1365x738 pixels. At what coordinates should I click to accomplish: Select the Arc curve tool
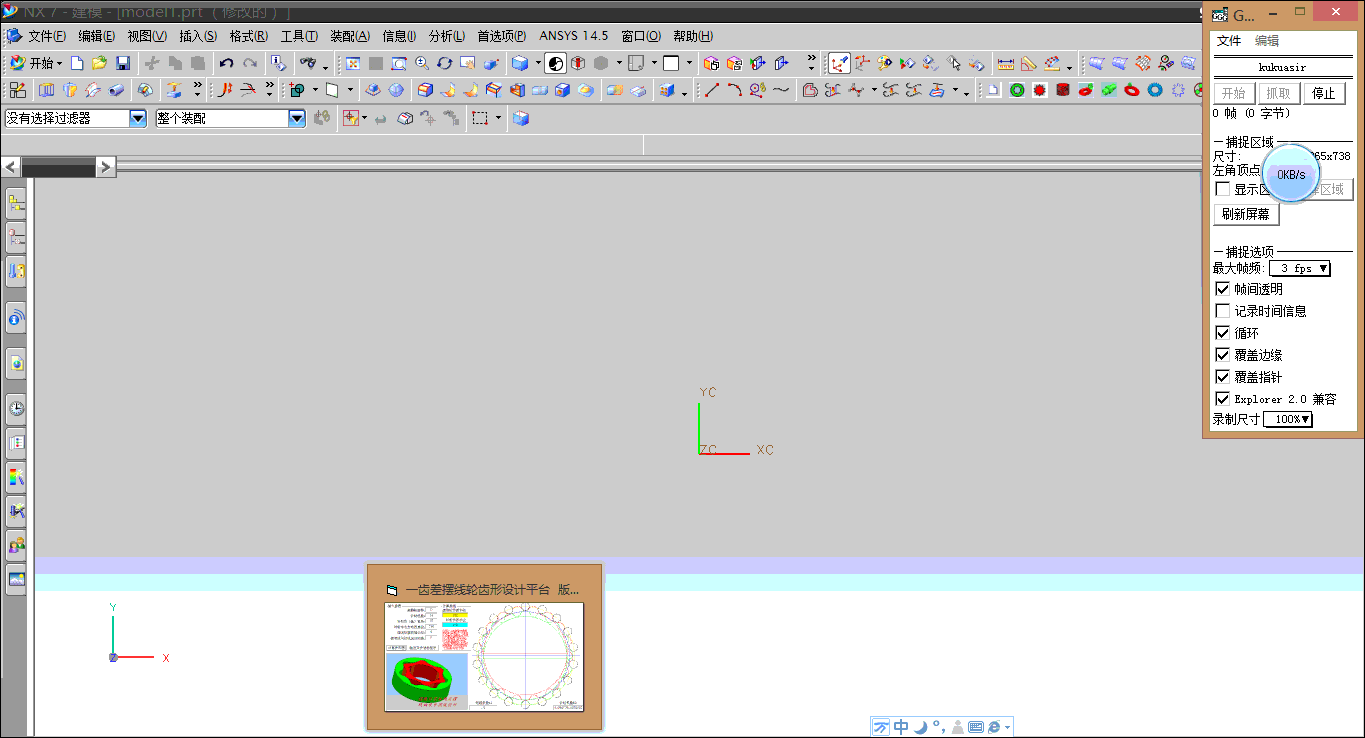coord(735,90)
